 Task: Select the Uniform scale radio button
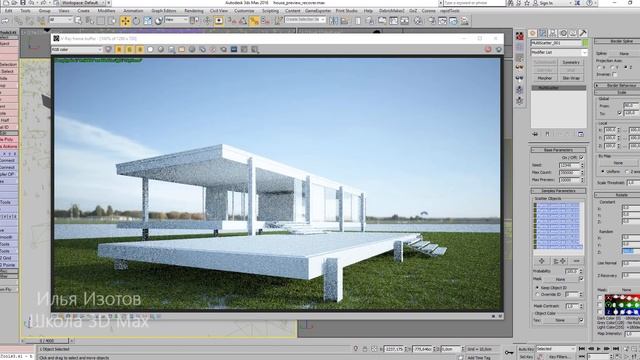point(603,172)
